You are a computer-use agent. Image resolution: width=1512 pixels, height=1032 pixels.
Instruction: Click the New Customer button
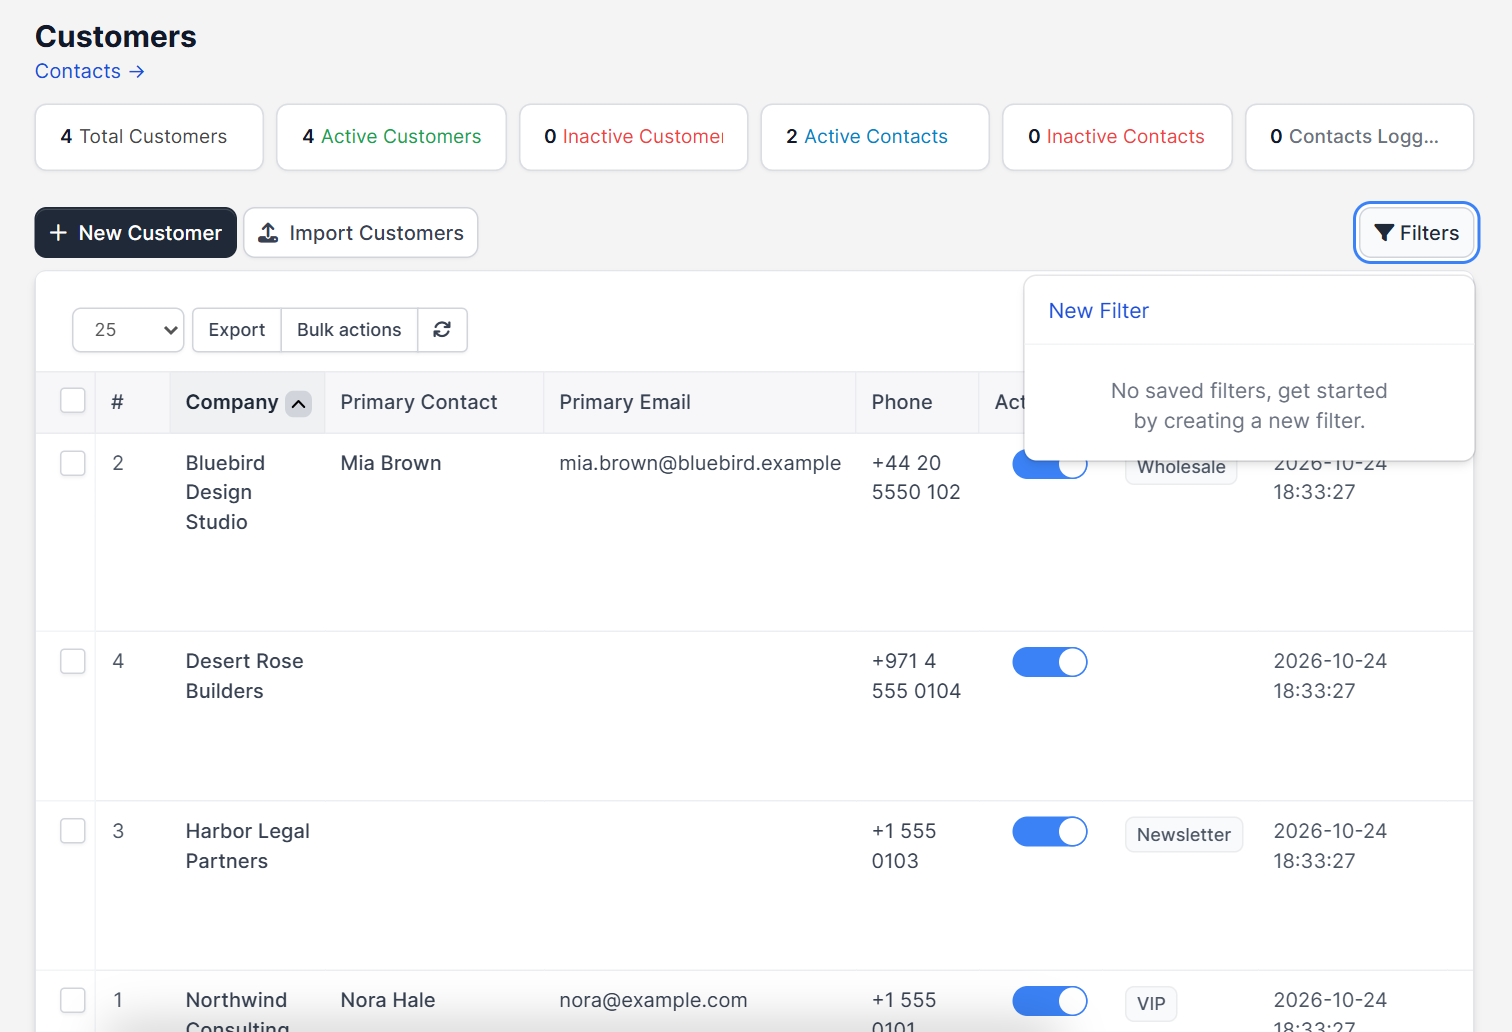136,233
